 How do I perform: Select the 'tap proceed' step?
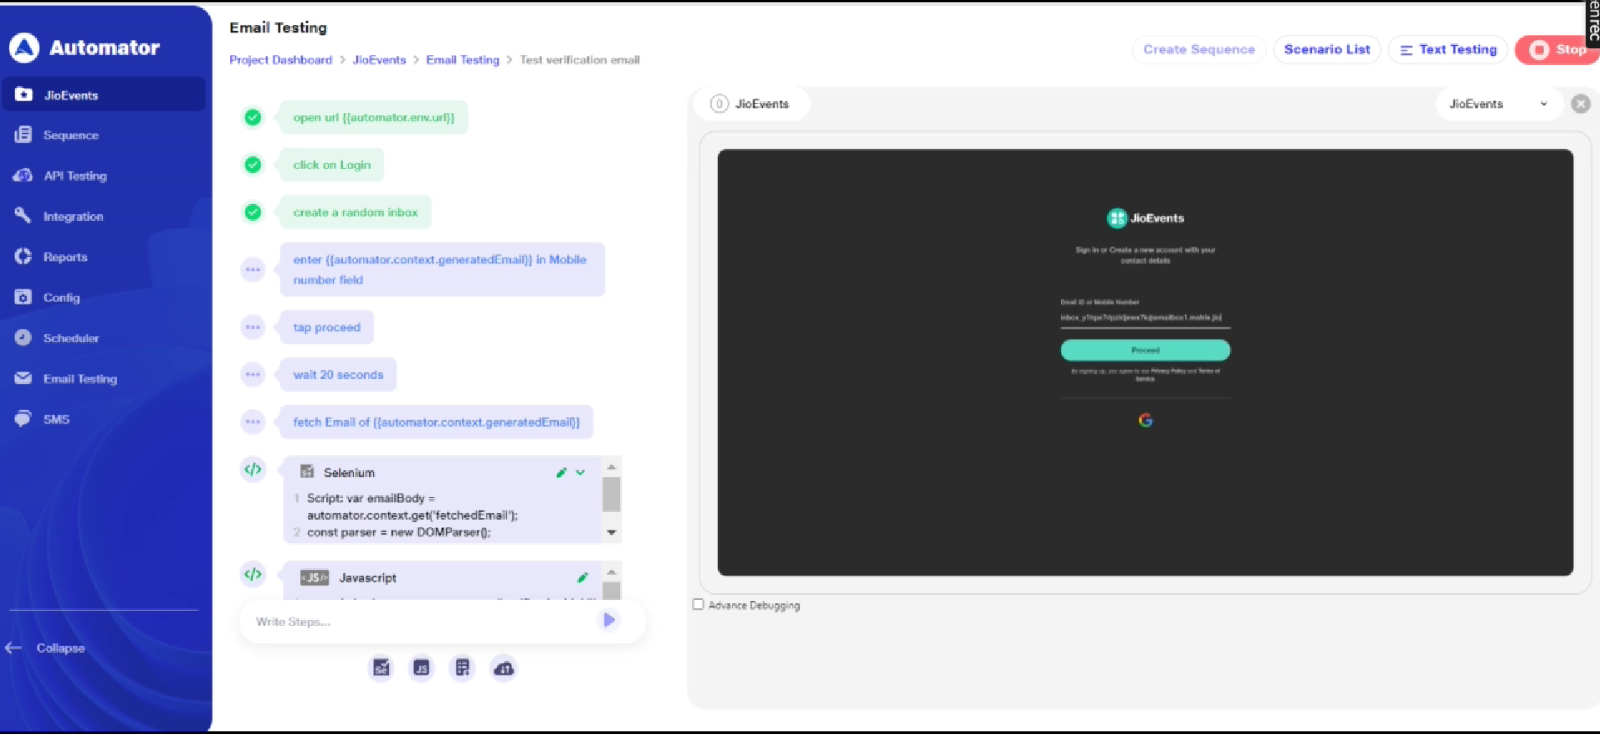click(x=326, y=327)
